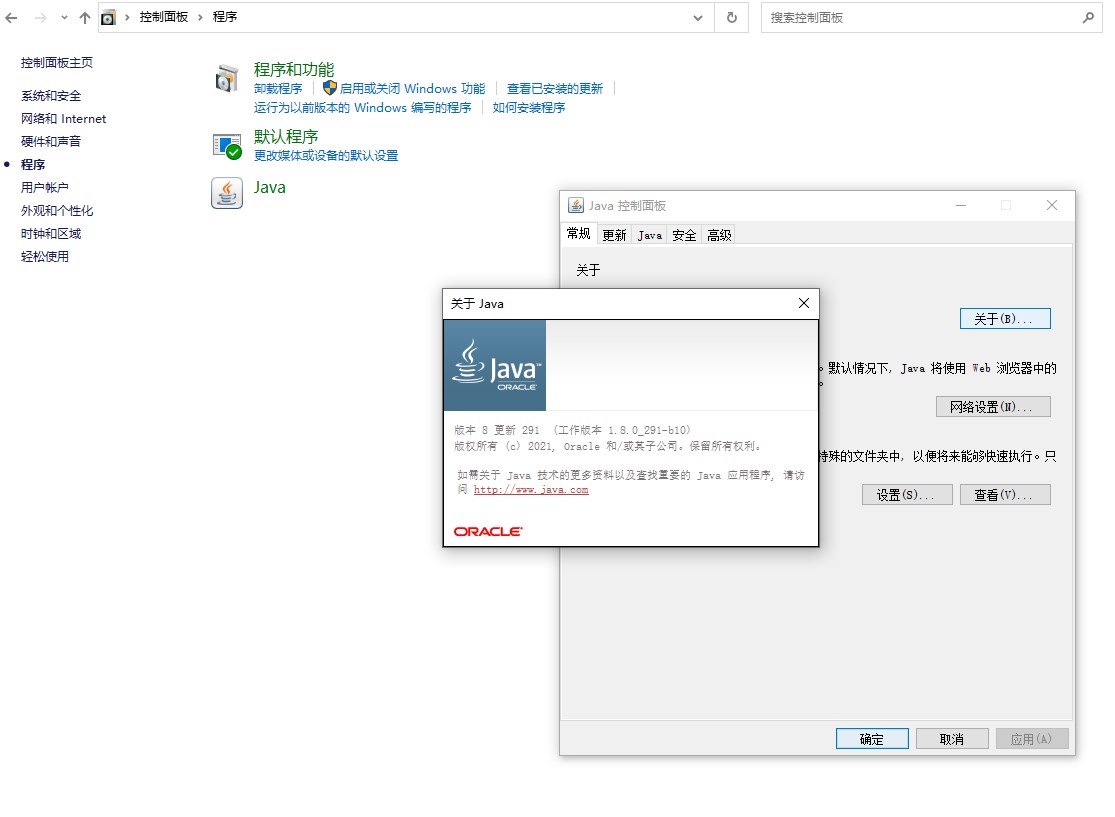The width and height of the screenshot is (1115, 817).
Task: Click the Programs and Features icon
Action: click(x=227, y=79)
